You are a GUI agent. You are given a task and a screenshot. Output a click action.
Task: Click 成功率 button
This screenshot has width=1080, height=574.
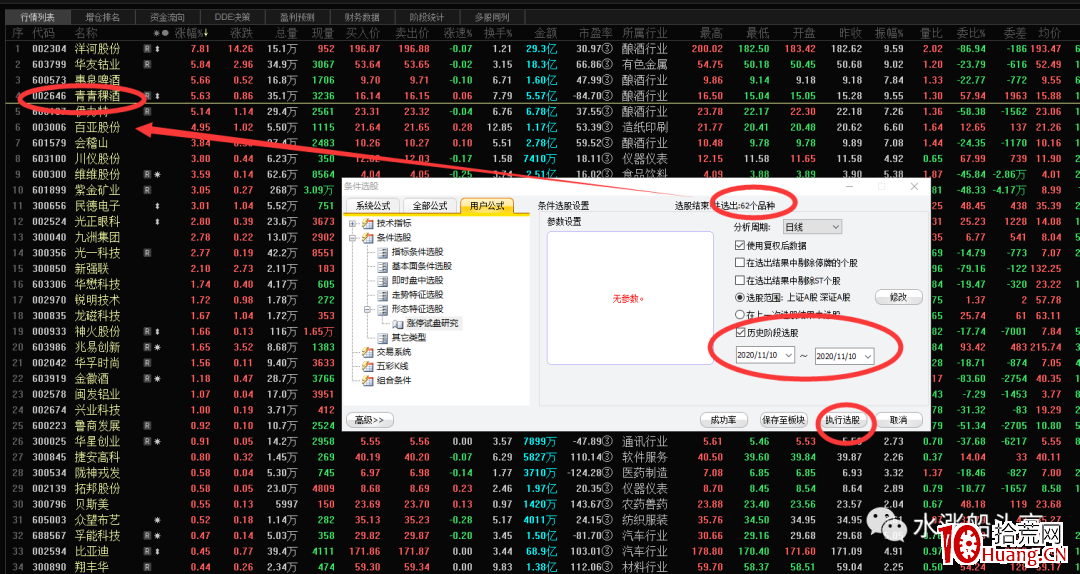click(x=724, y=420)
